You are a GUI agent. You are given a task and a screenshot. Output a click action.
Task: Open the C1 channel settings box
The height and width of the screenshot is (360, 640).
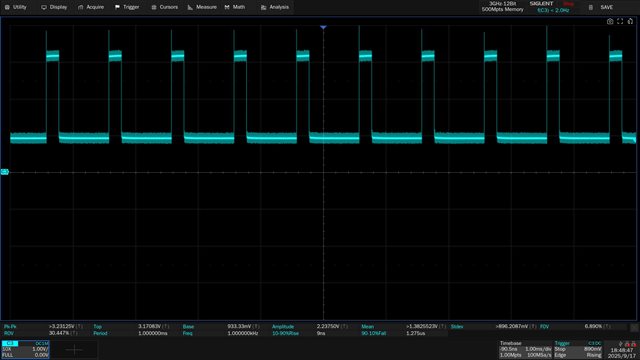[x=25, y=350]
